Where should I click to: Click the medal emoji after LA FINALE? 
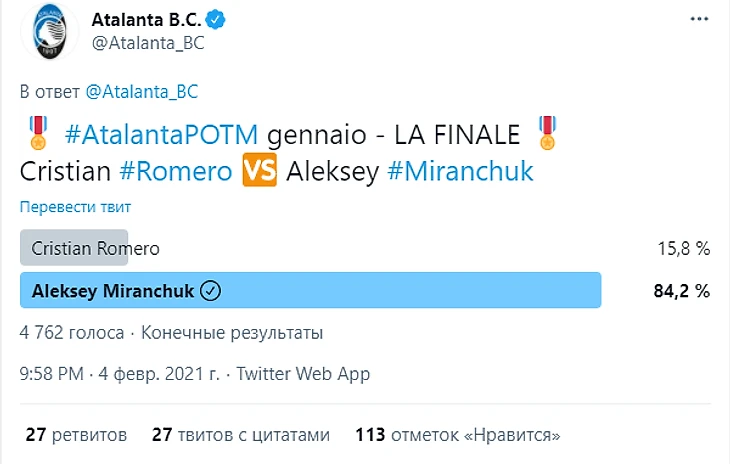click(x=546, y=133)
